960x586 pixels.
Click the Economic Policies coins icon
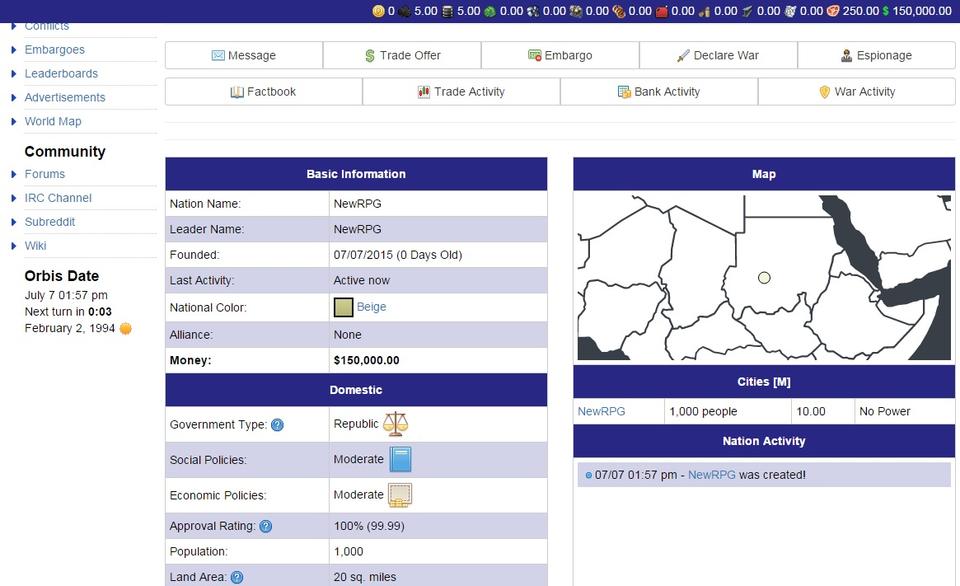point(400,495)
